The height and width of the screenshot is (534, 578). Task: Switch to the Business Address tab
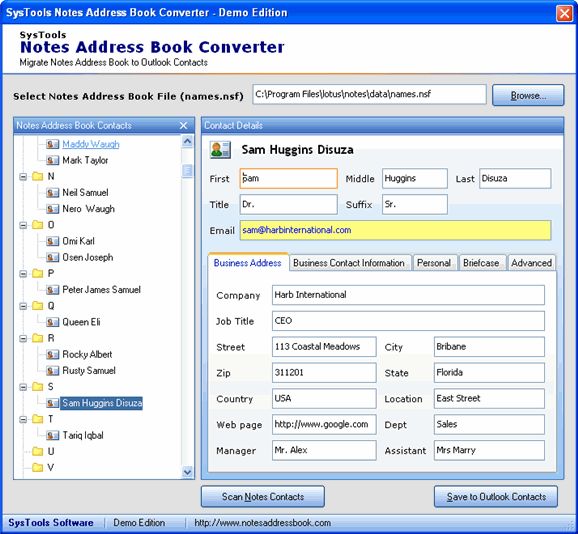tap(248, 263)
